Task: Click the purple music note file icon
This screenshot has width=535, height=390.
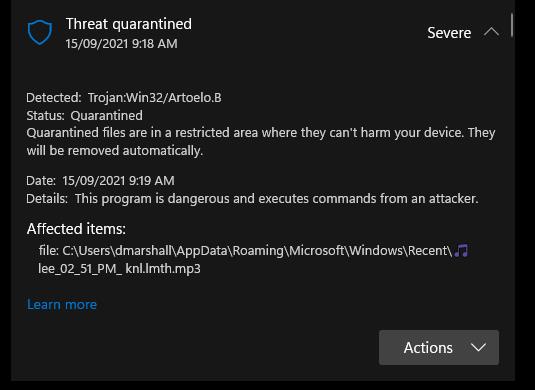Action: 462,251
